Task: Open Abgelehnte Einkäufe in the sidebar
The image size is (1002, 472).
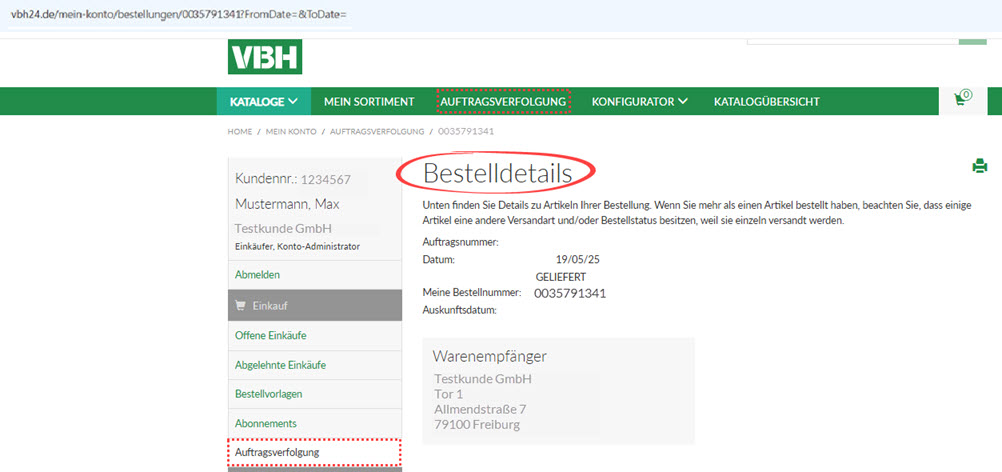Action: 281,365
